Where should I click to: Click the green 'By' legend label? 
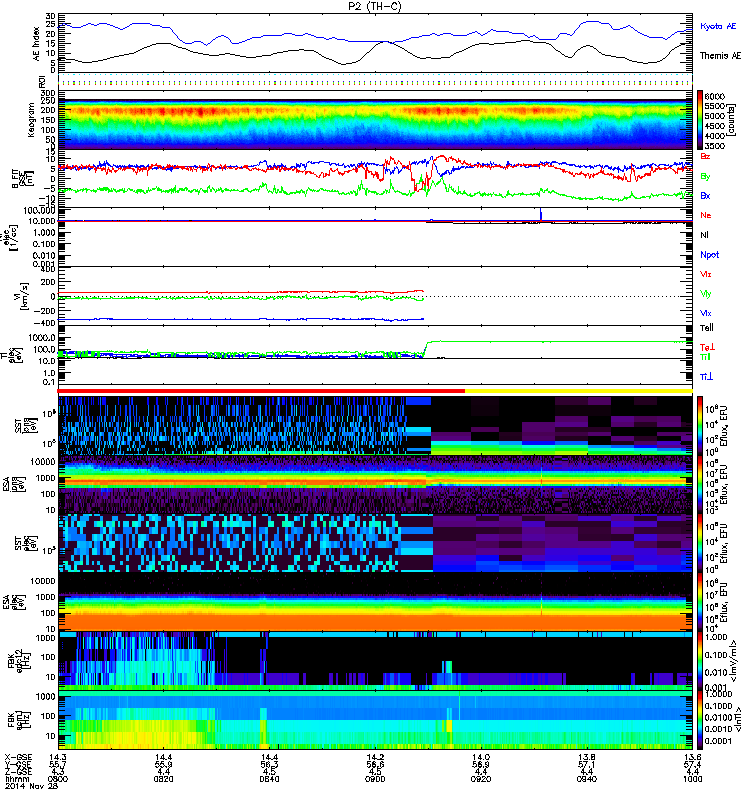[705, 177]
